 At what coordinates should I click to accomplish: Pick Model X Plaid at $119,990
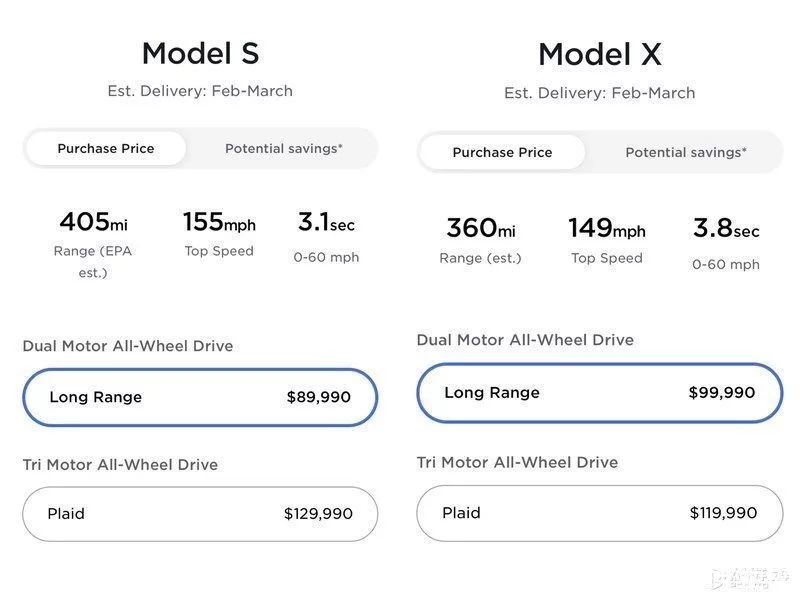(x=599, y=513)
